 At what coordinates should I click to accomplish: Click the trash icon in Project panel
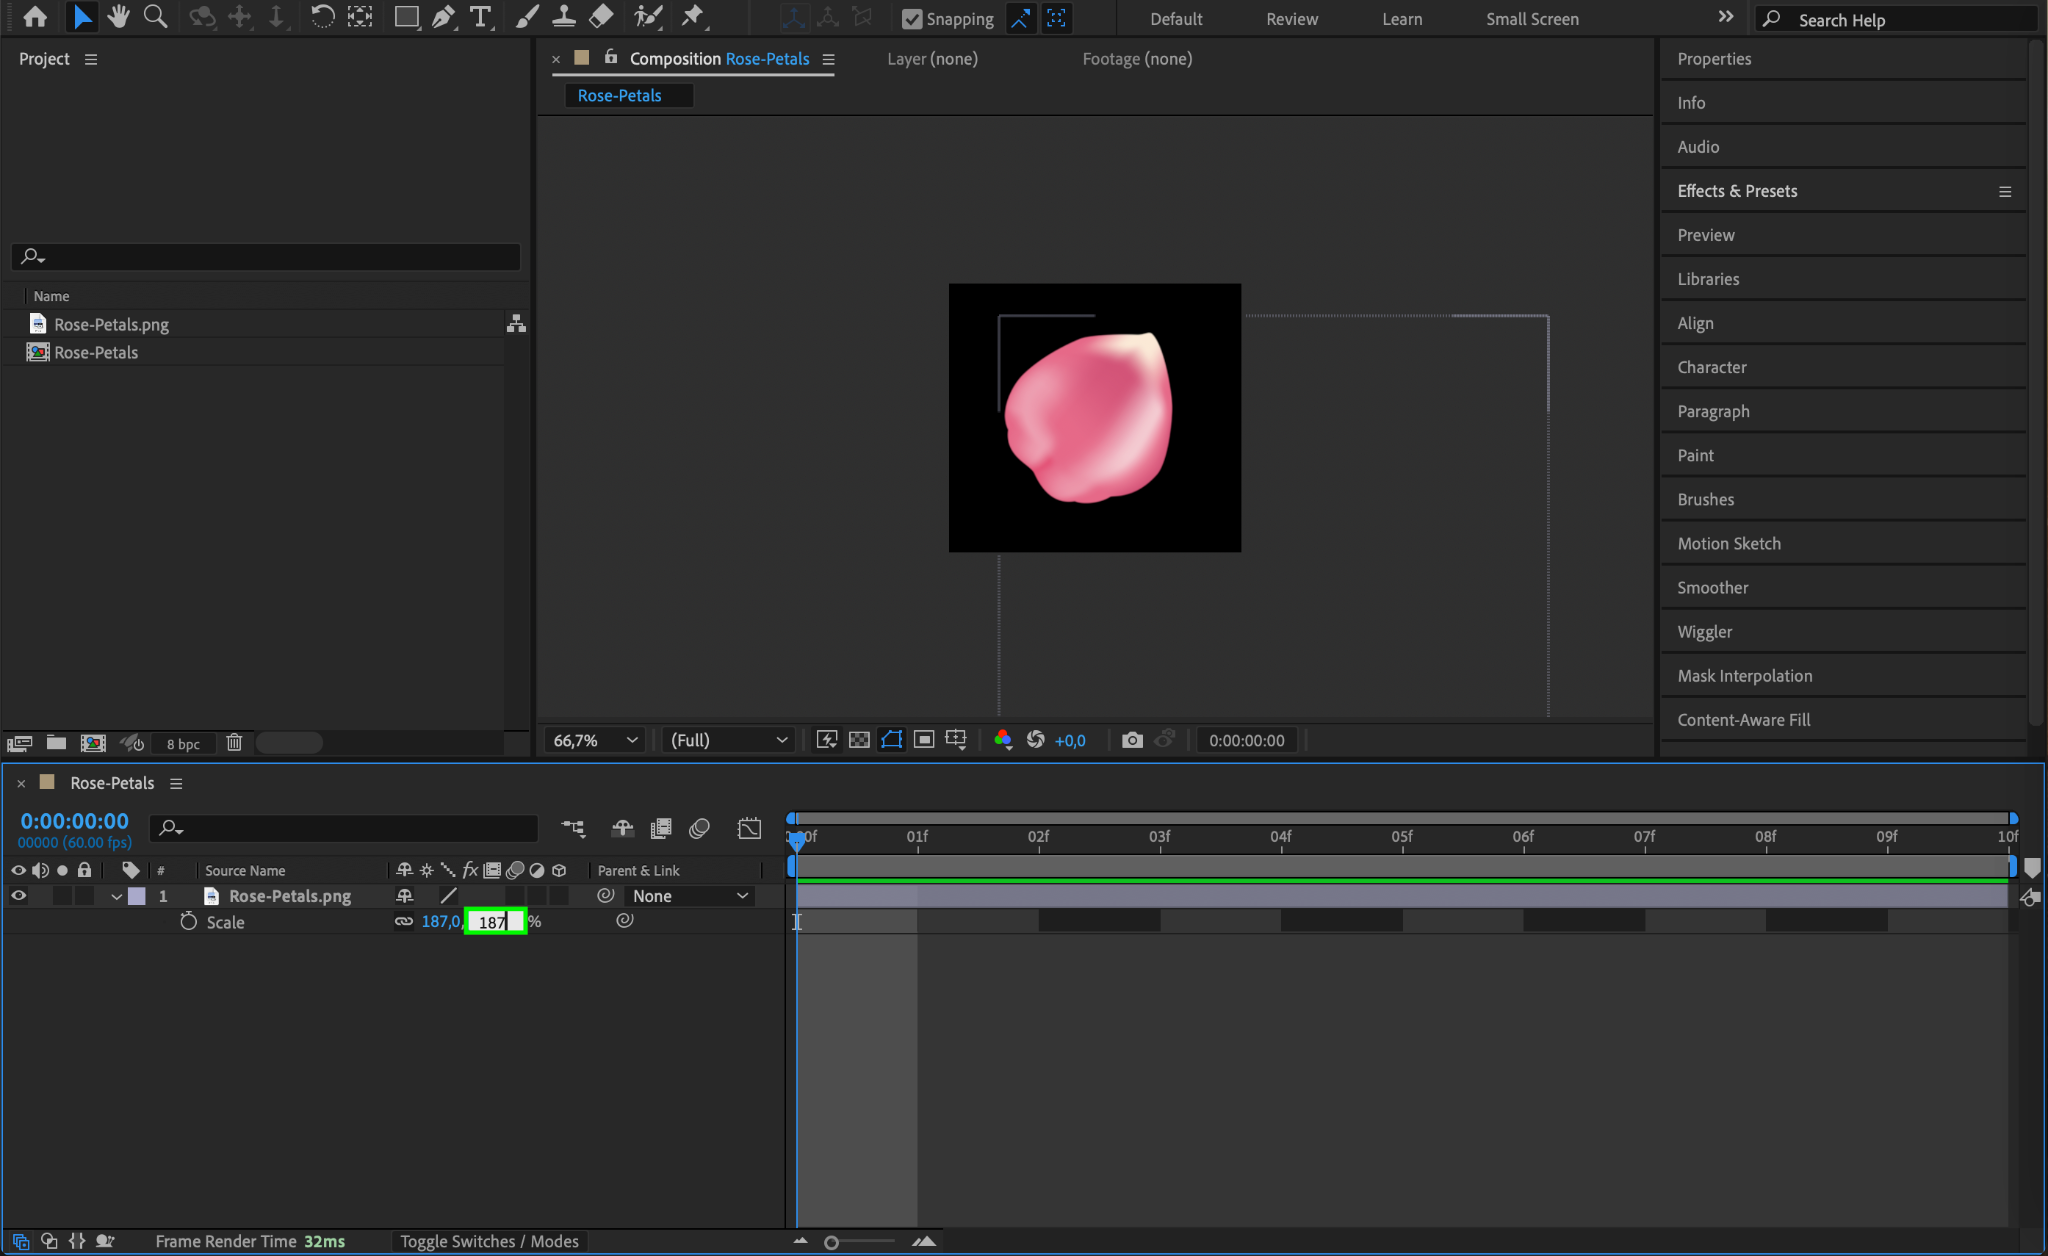coord(234,743)
